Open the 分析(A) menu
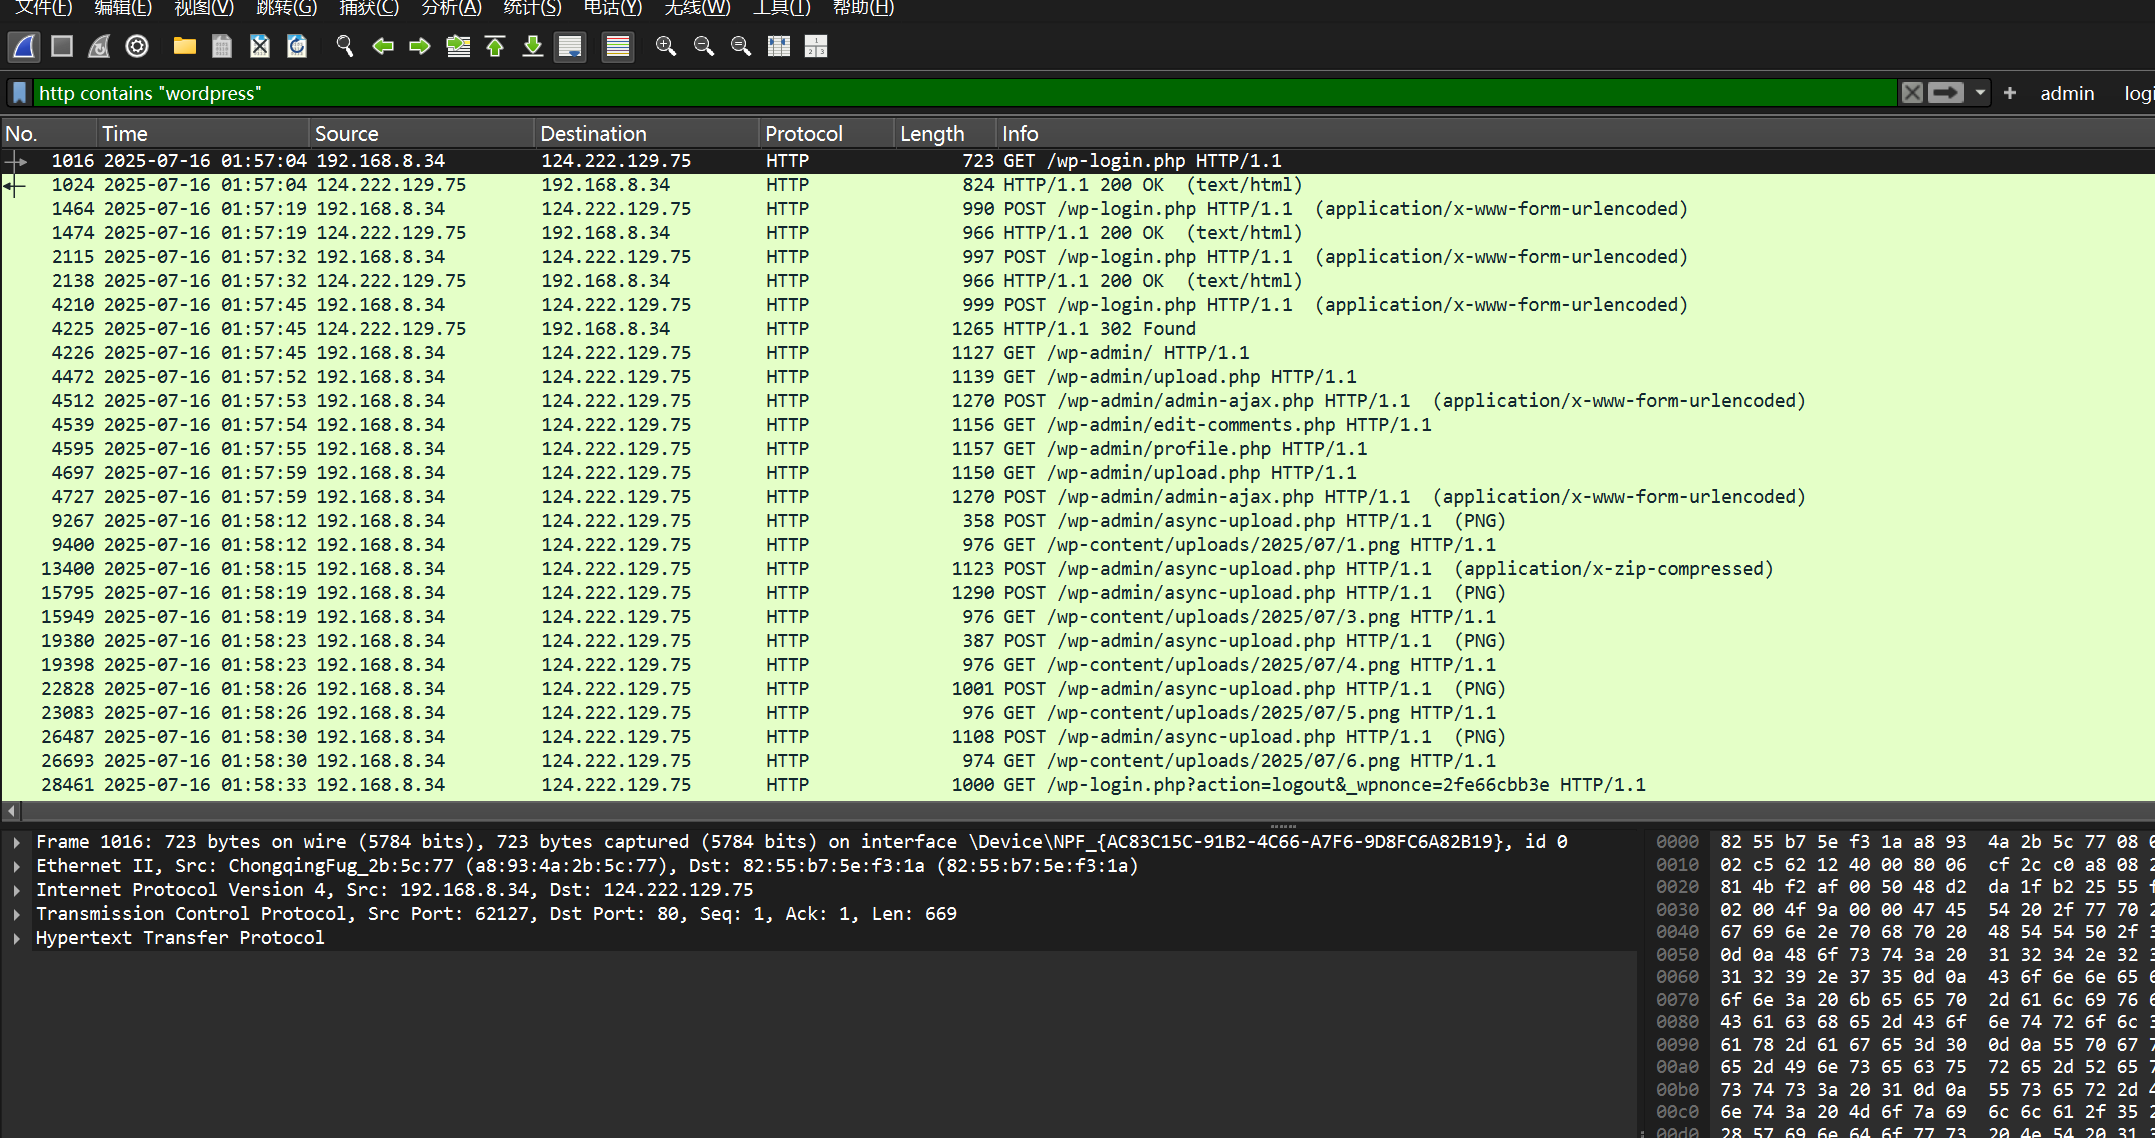This screenshot has height=1138, width=2155. [451, 8]
